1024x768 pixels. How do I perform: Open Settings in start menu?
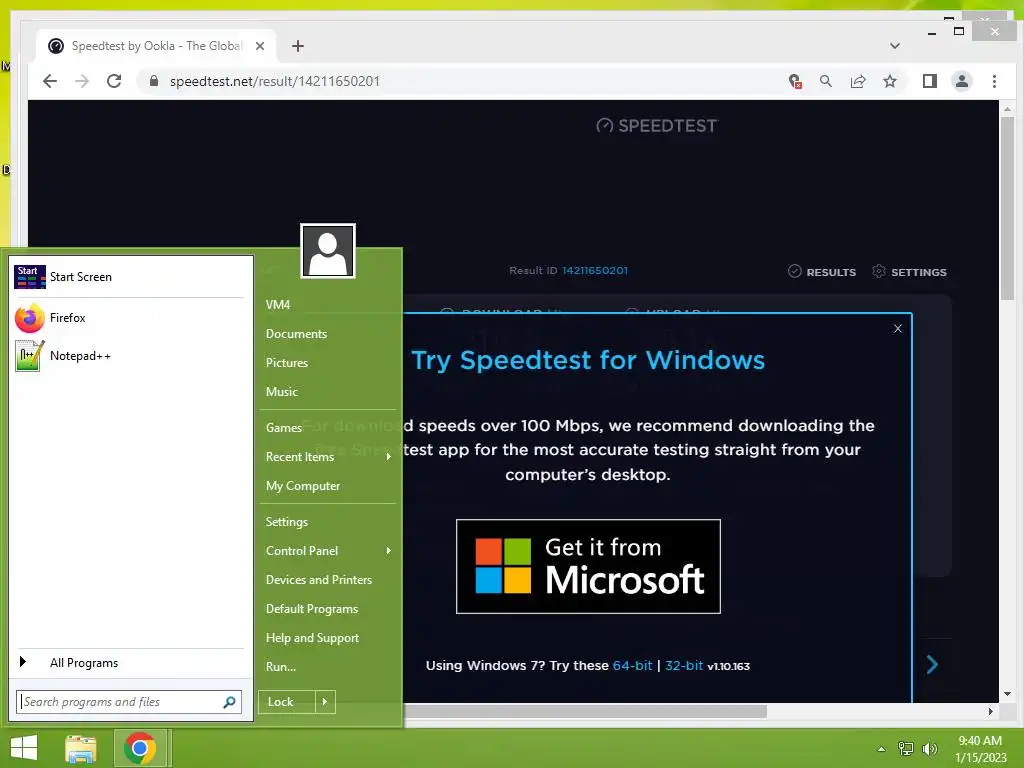click(328, 522)
